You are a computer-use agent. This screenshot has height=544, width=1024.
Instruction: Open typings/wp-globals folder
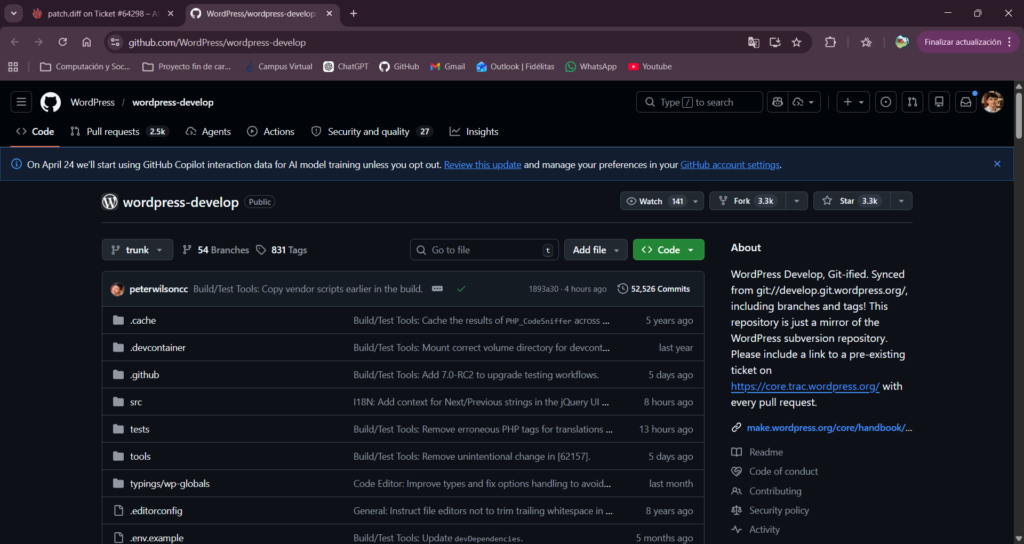(170, 483)
